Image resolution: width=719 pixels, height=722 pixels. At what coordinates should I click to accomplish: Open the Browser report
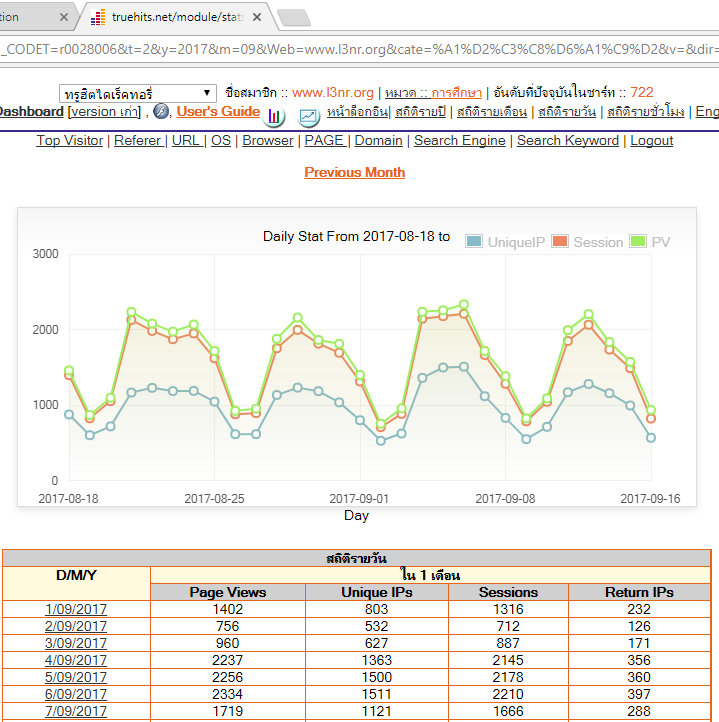click(268, 140)
